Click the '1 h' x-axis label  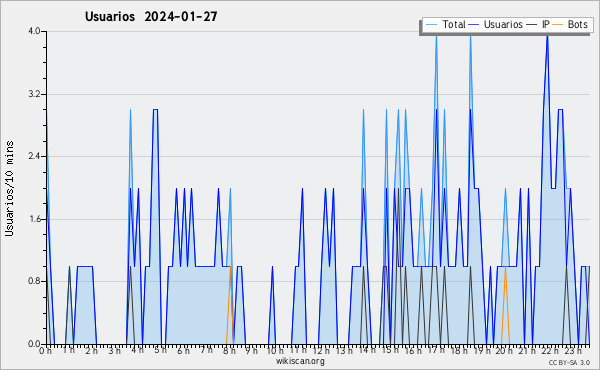(69, 350)
